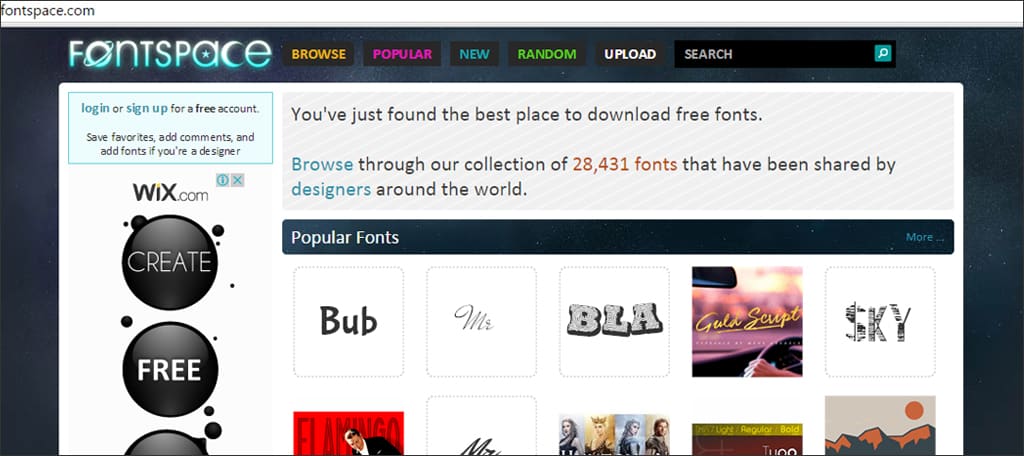Follow the Browse link in intro text
The width and height of the screenshot is (1024, 456).
[322, 164]
